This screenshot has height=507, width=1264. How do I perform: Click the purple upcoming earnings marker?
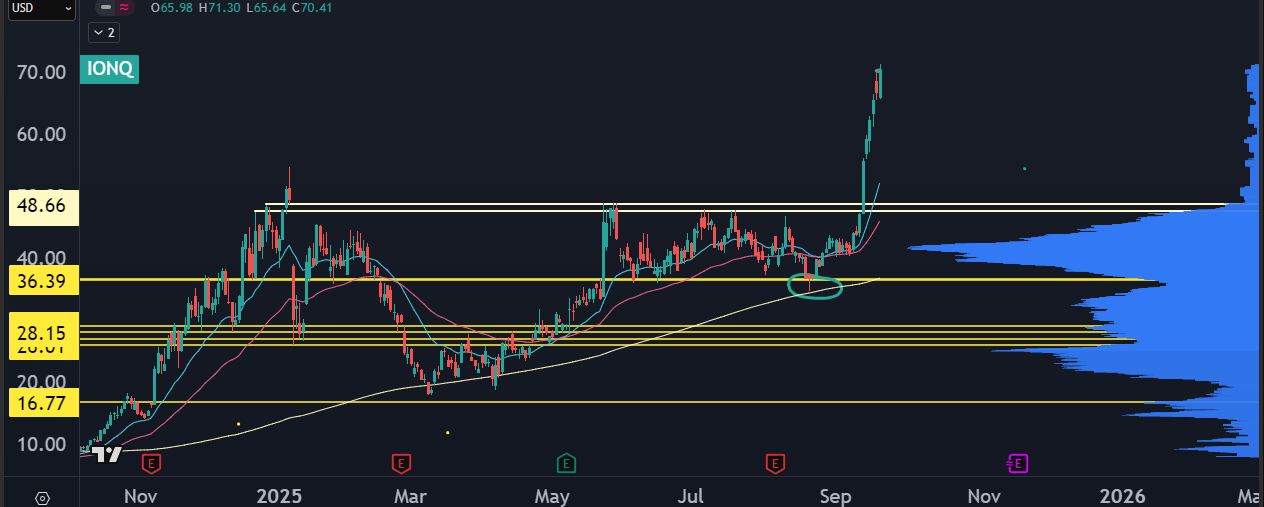coord(1018,463)
